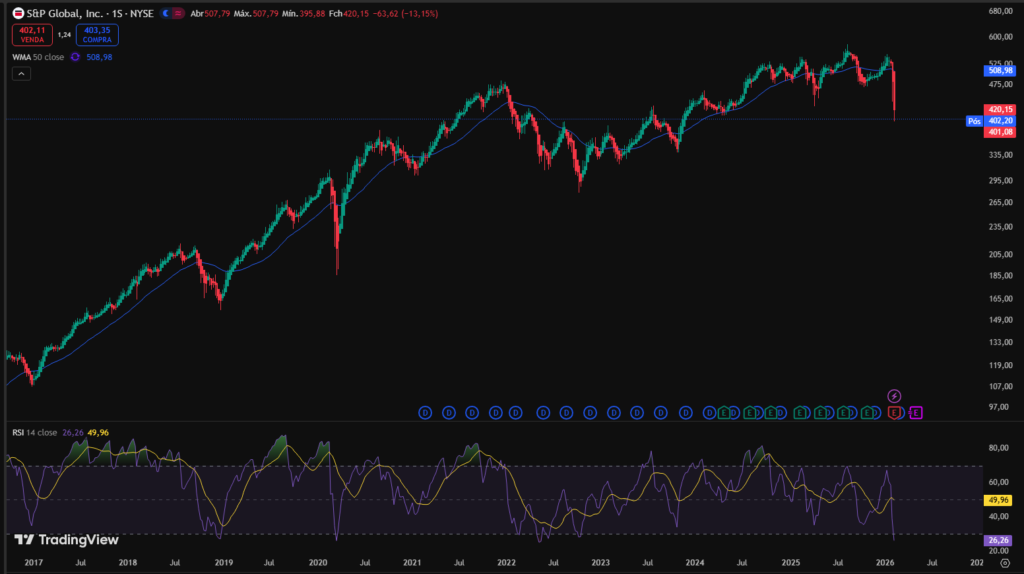
Task: Click the blue 508,98 WMA price label
Action: (x=1000, y=71)
